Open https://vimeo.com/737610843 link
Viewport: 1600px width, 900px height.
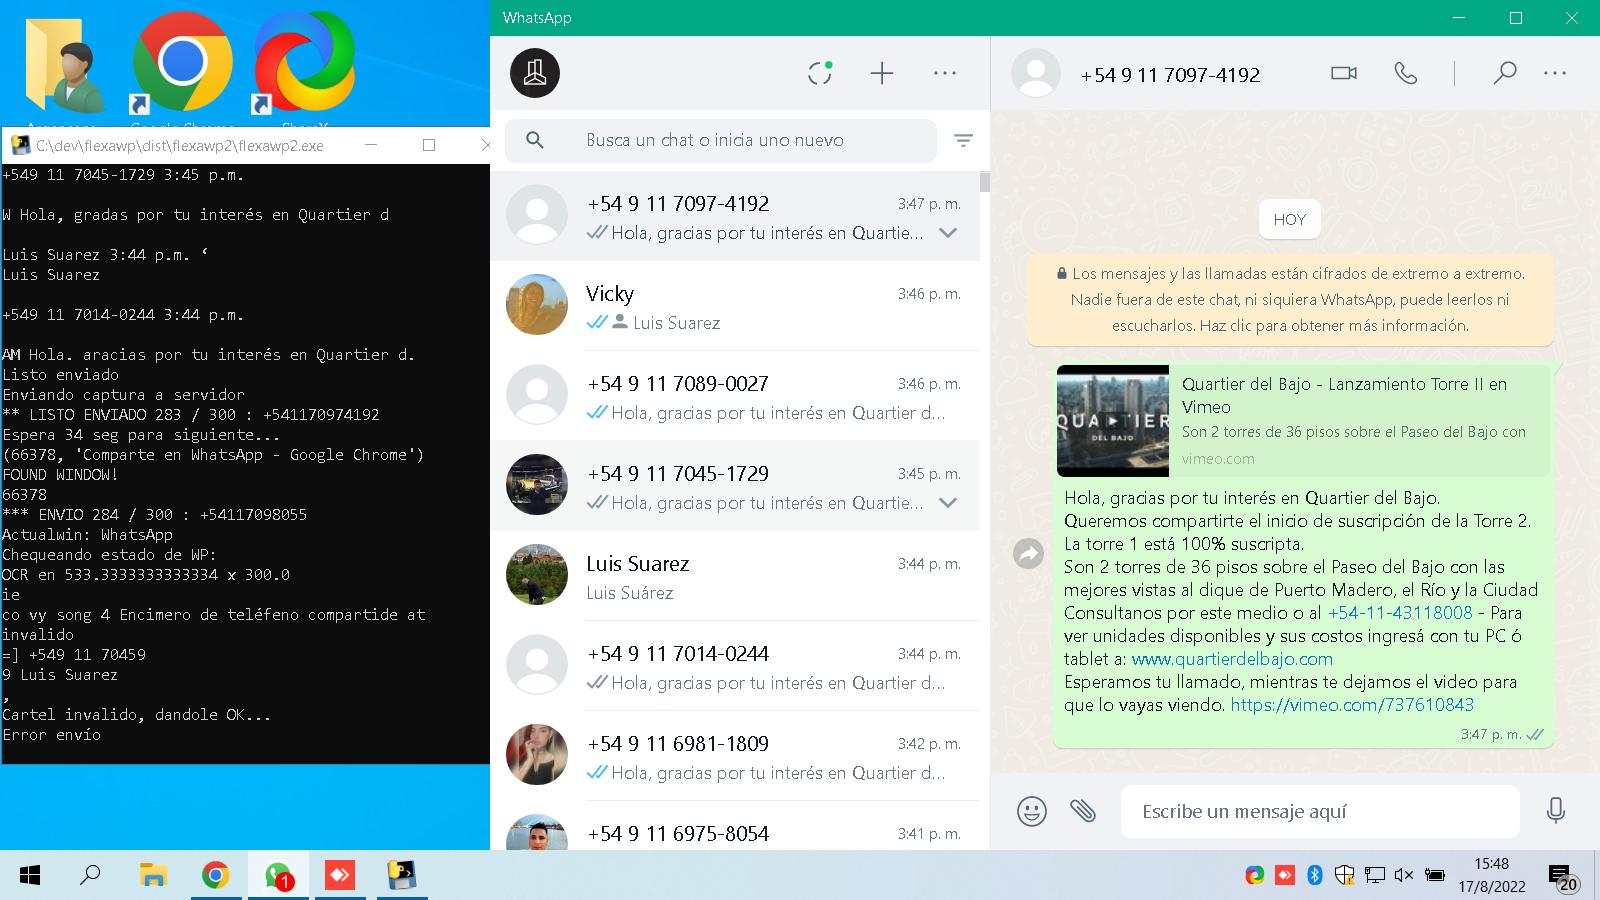(1352, 705)
